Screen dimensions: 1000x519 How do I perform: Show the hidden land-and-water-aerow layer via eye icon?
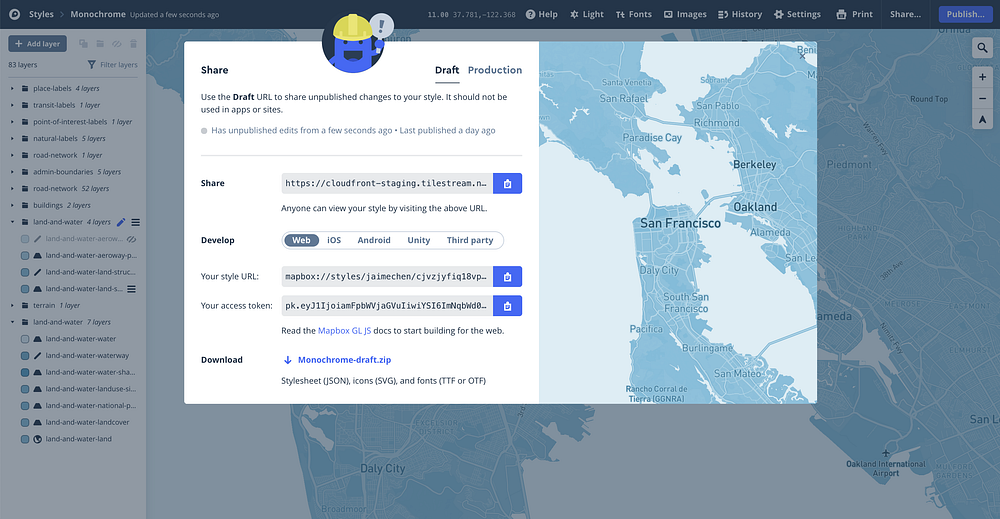[131, 239]
